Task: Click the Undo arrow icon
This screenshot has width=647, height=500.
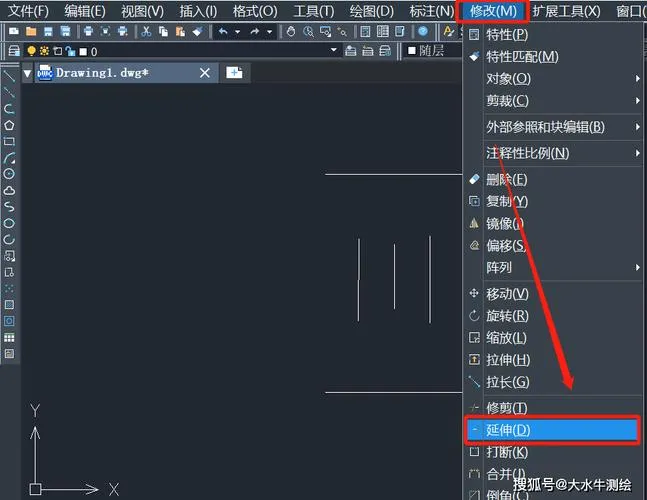Action: pyautogui.click(x=223, y=31)
